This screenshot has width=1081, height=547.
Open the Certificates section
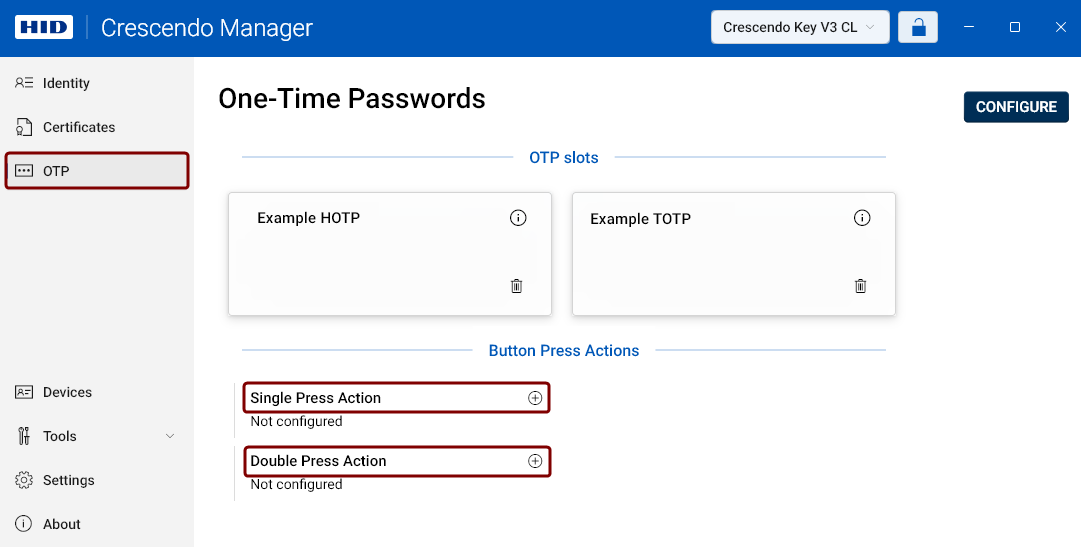(x=97, y=127)
